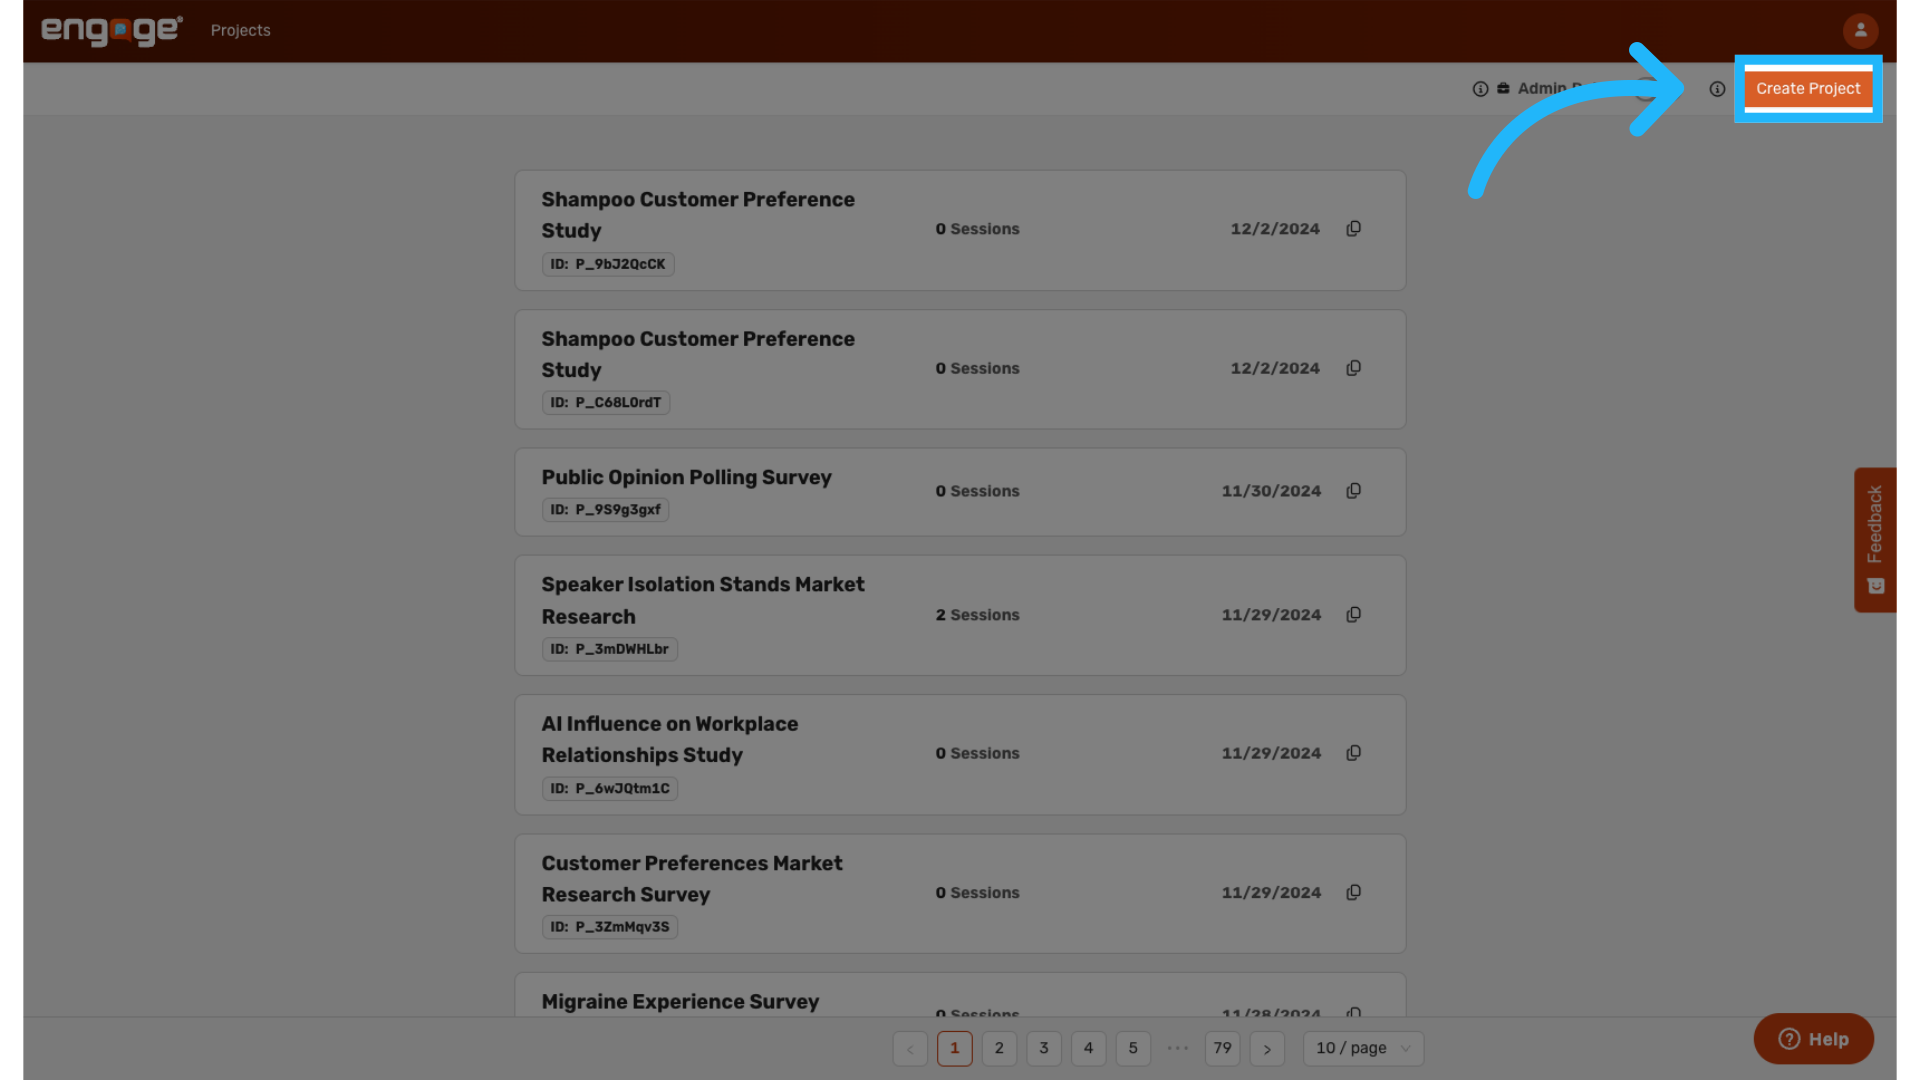
Task: Go to last page 79
Action: 1222,1048
